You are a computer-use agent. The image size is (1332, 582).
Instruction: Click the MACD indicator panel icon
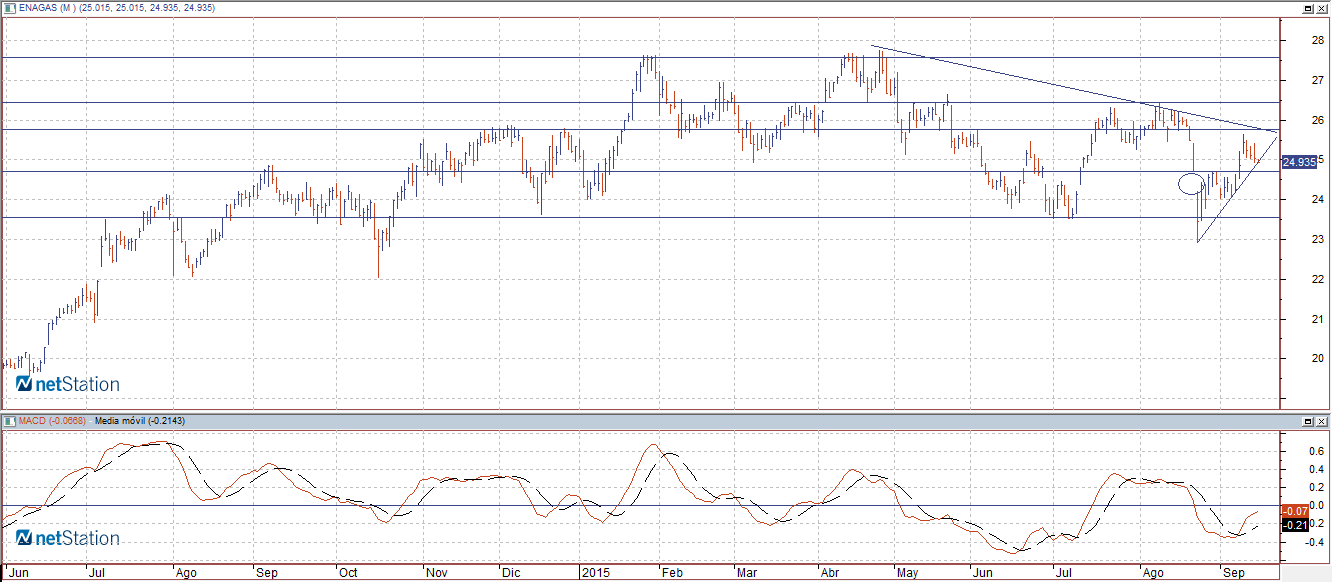(9, 420)
